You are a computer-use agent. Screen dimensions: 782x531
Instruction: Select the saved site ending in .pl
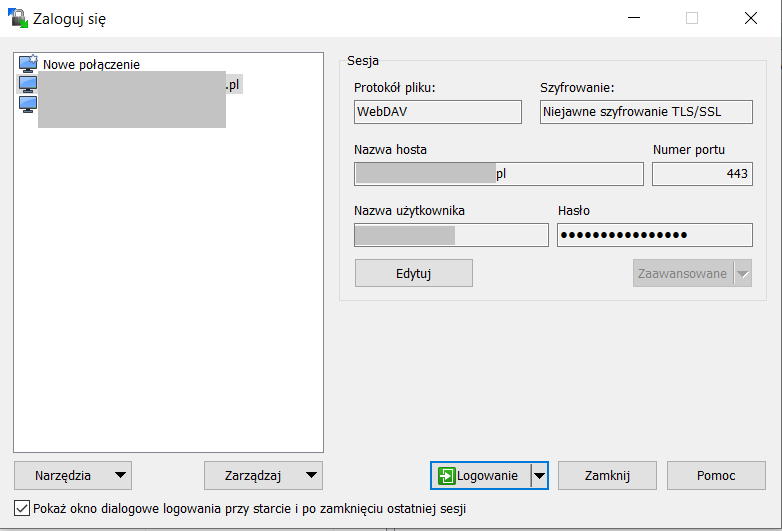(130, 86)
